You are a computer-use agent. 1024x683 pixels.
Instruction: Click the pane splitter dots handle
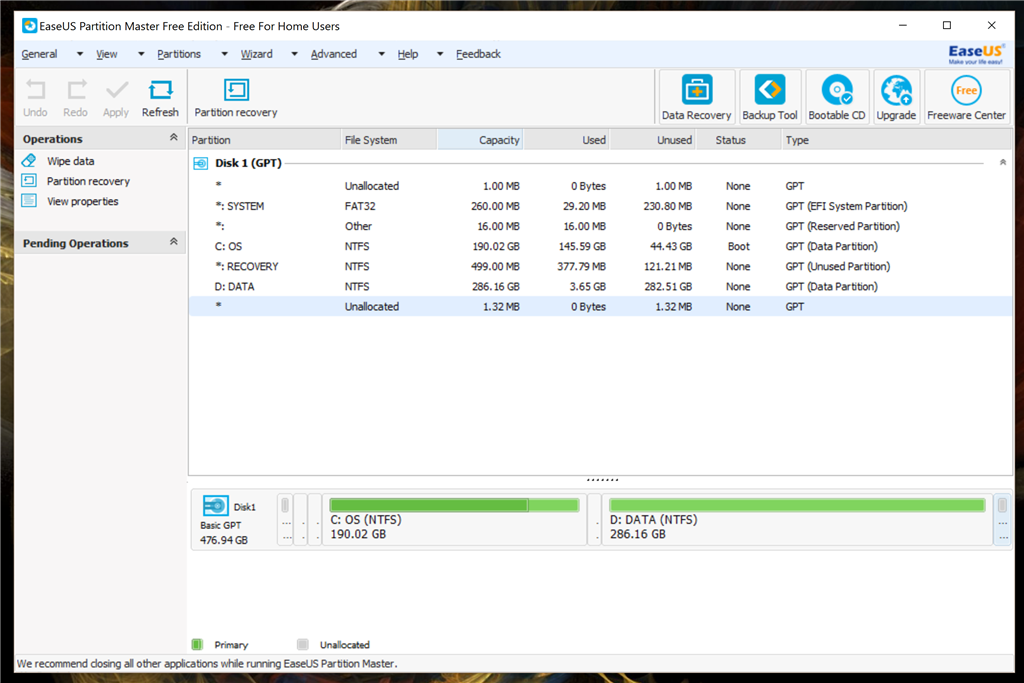[601, 480]
